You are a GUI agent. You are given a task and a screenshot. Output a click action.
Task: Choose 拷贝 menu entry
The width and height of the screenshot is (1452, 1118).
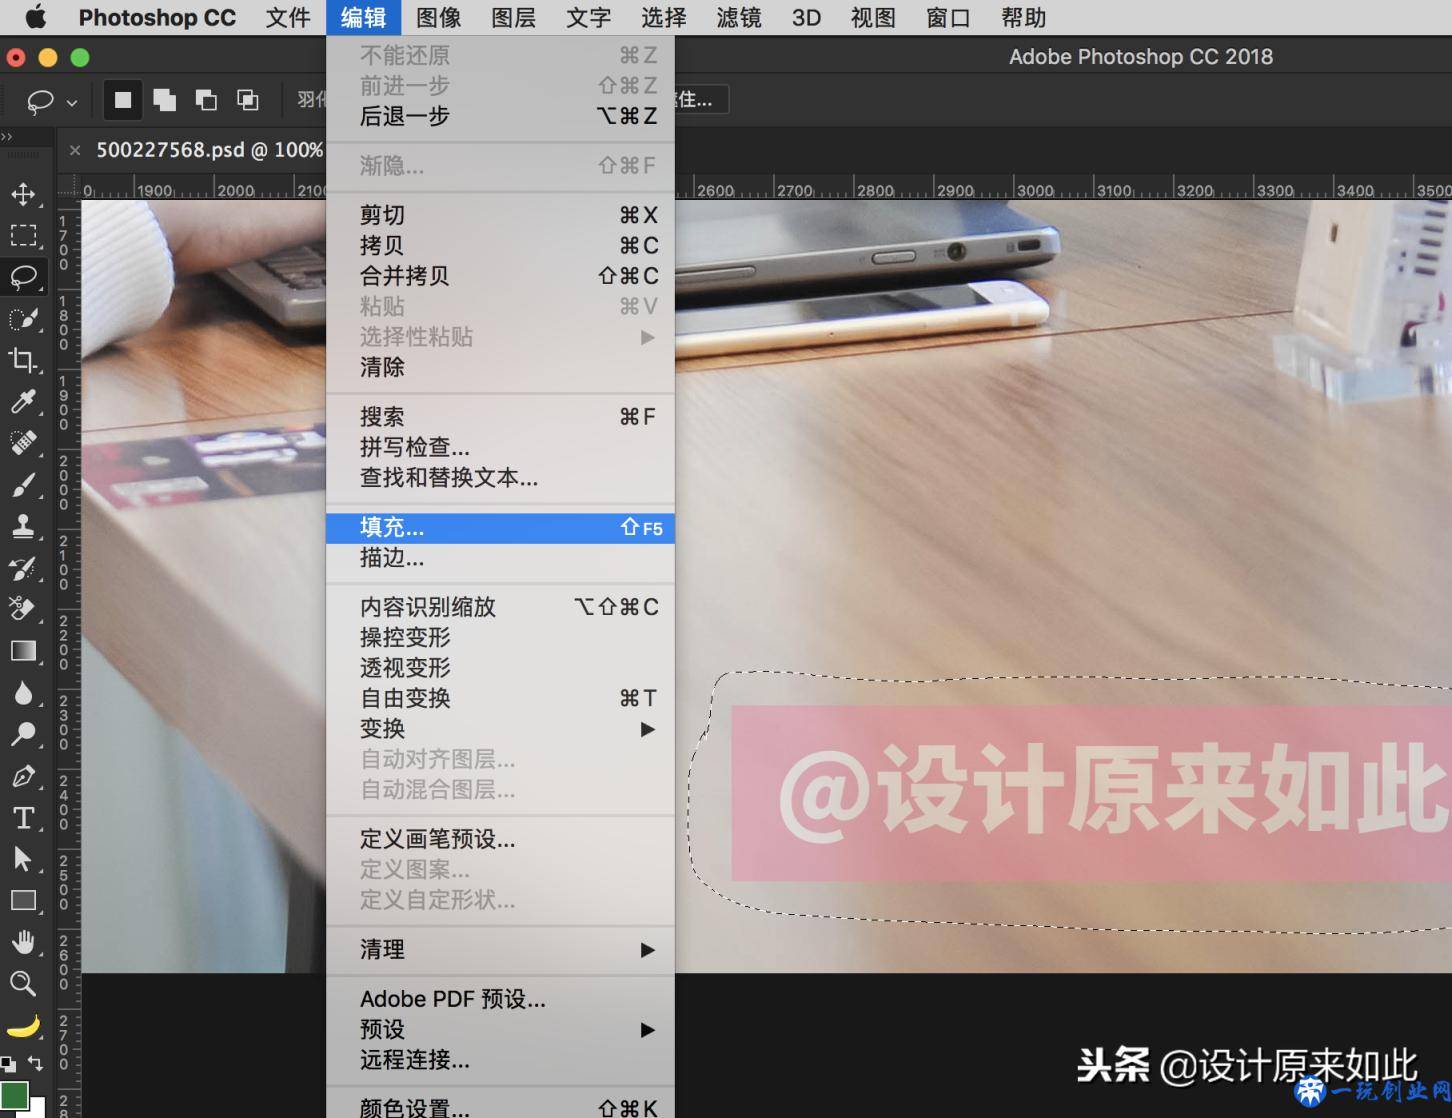pyautogui.click(x=500, y=245)
